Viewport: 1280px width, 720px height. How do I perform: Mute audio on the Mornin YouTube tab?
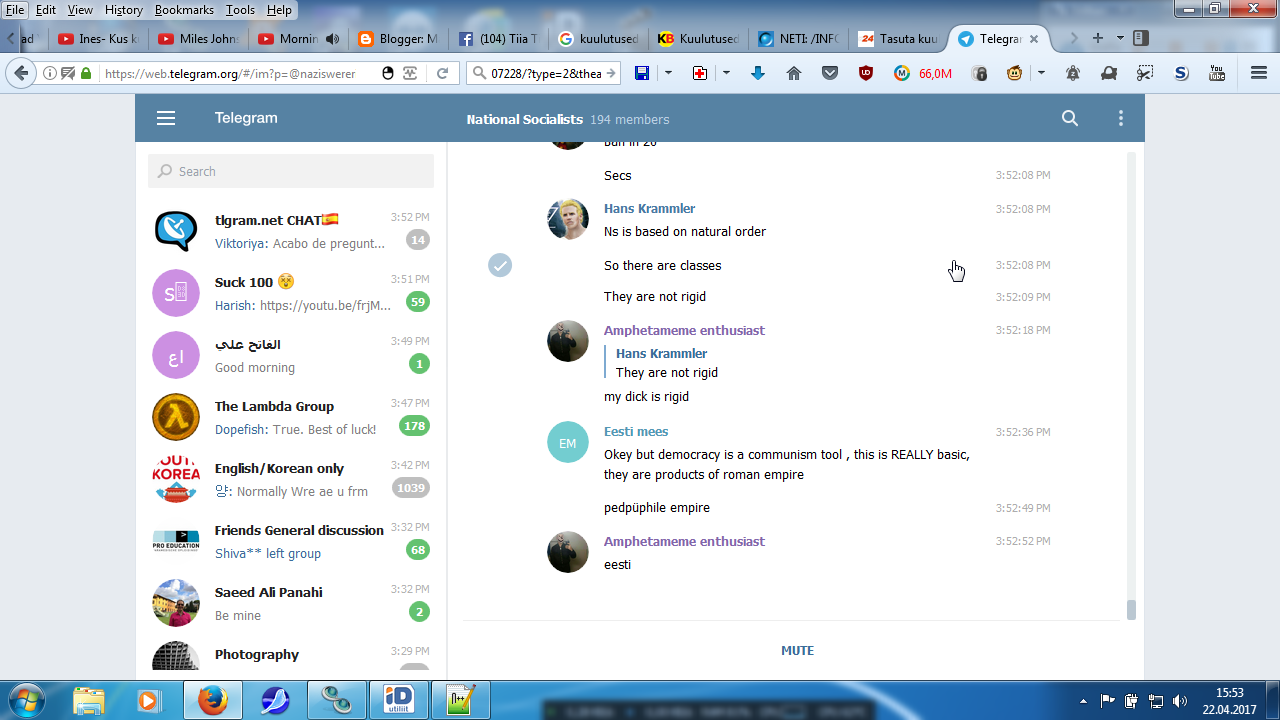(x=332, y=39)
